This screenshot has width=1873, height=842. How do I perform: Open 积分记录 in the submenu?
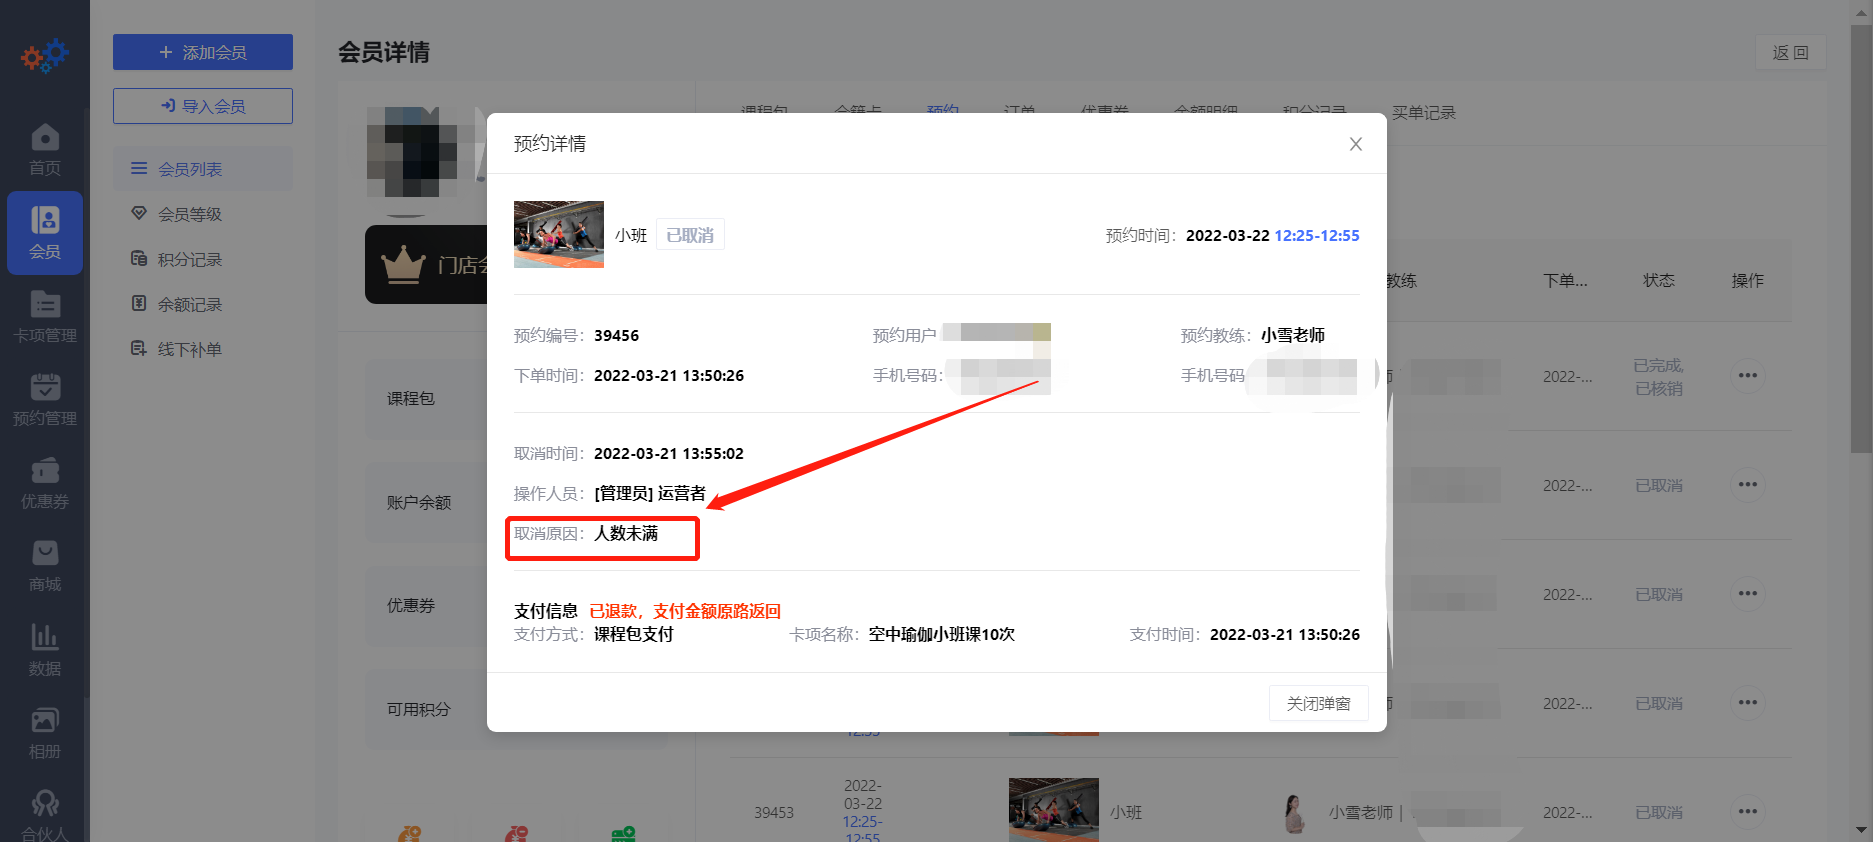190,259
